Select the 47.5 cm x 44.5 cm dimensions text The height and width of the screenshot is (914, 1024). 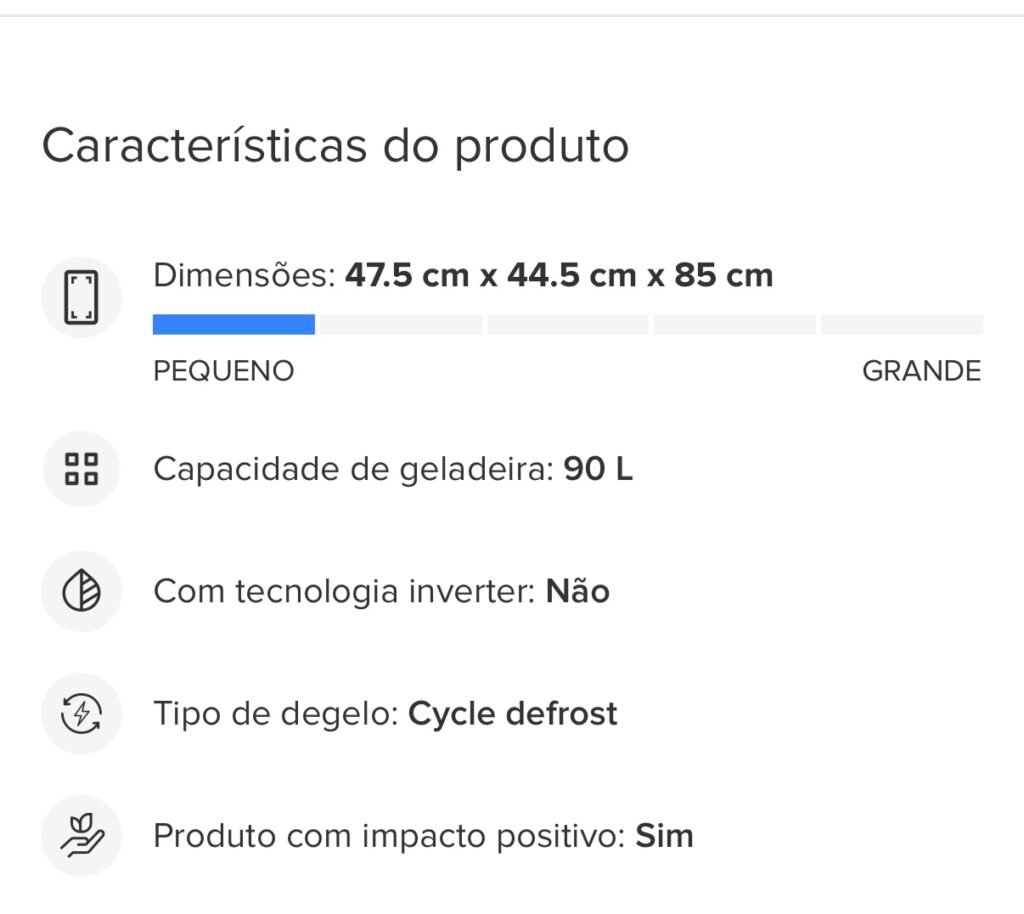point(490,275)
